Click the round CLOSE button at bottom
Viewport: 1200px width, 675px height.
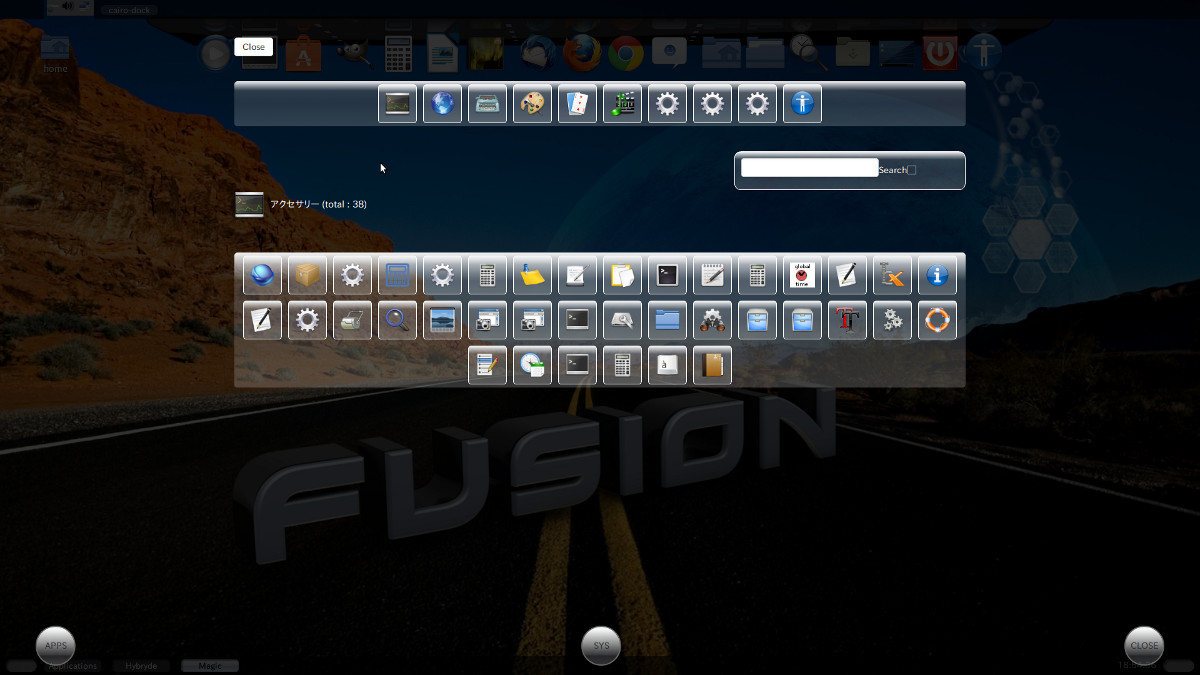coord(1144,646)
